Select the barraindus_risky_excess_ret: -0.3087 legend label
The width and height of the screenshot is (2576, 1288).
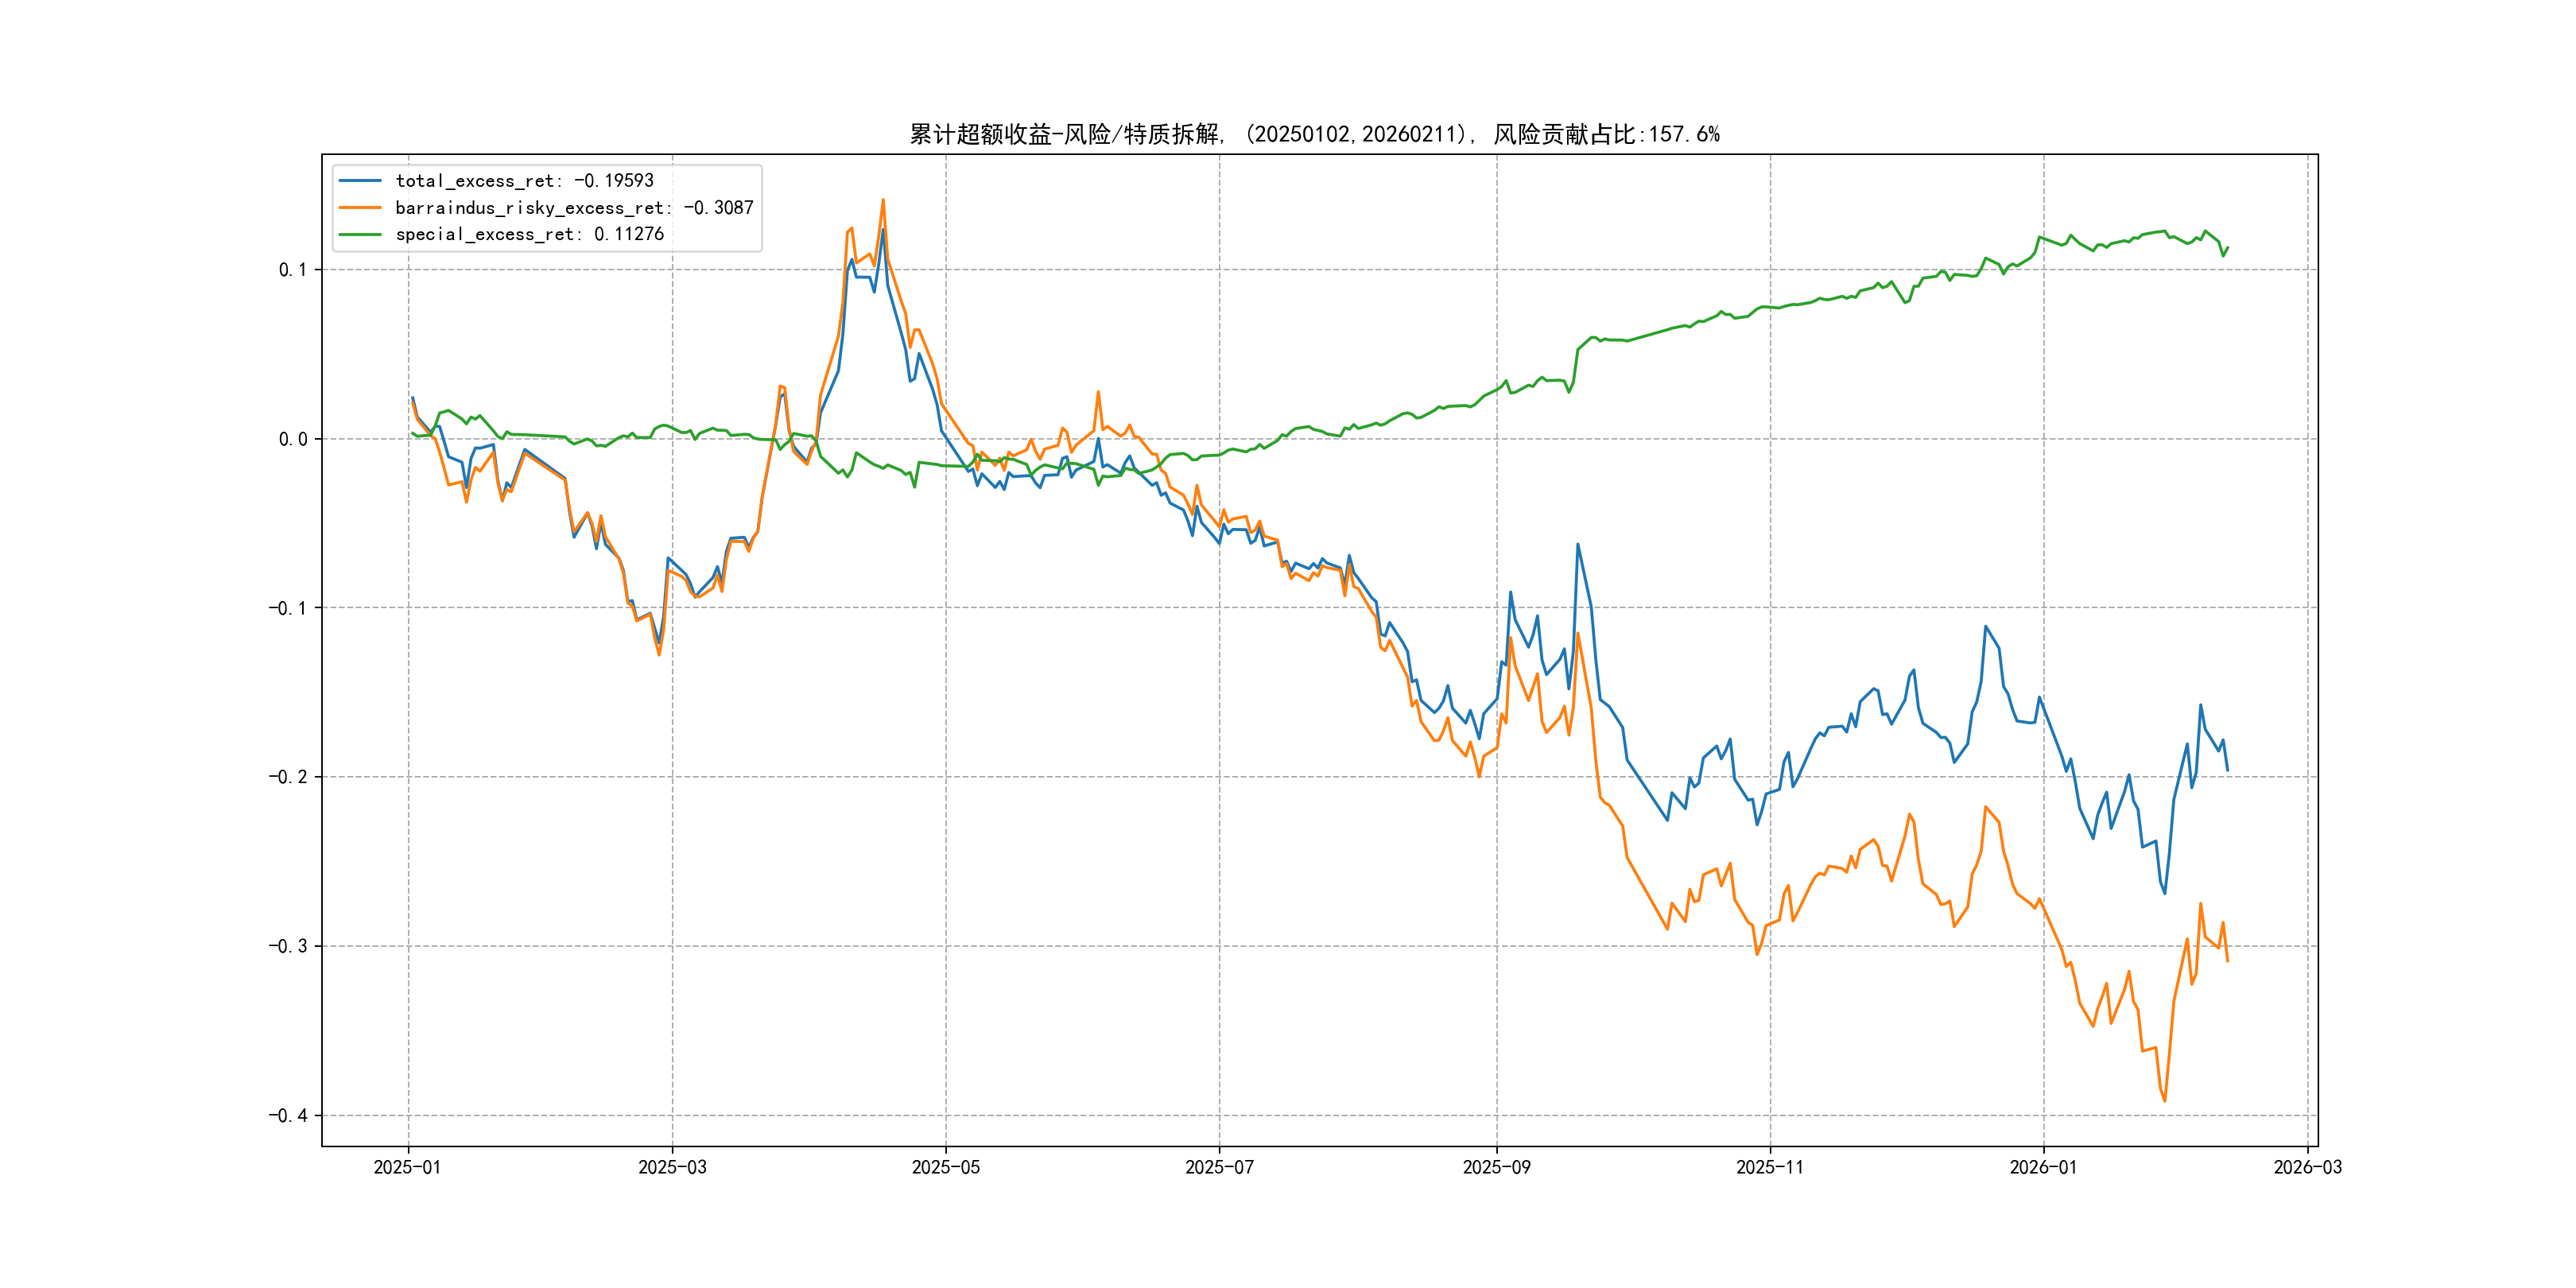(574, 208)
